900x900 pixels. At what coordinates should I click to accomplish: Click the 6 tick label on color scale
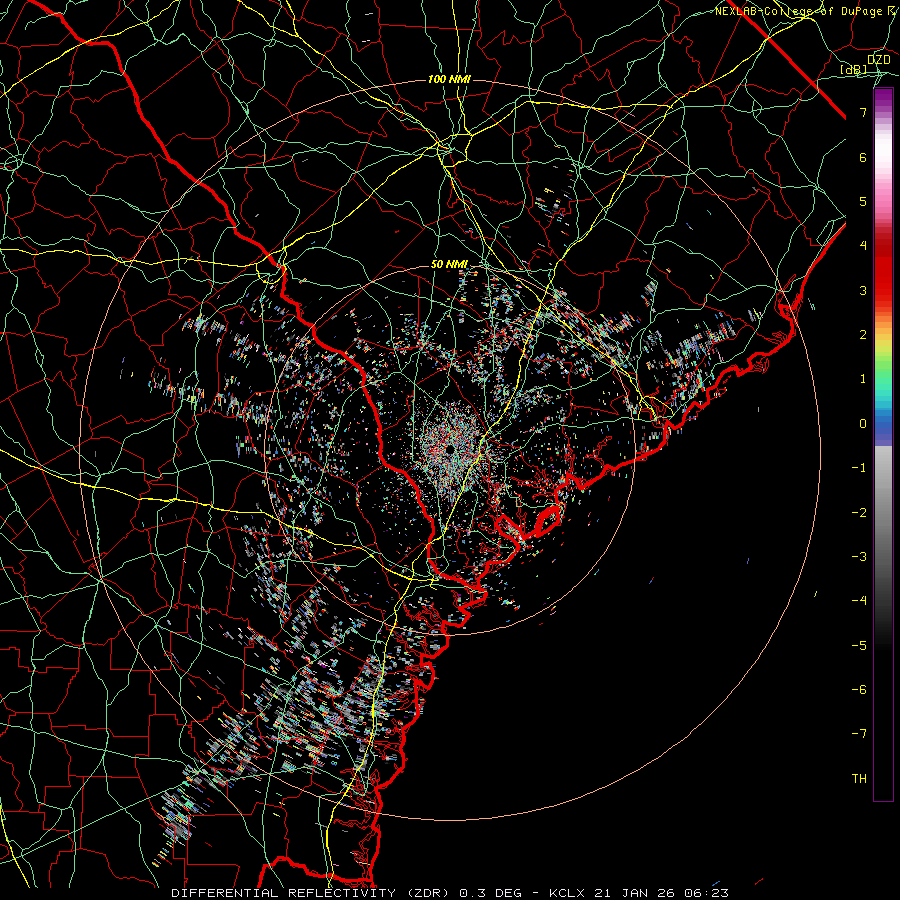point(863,157)
